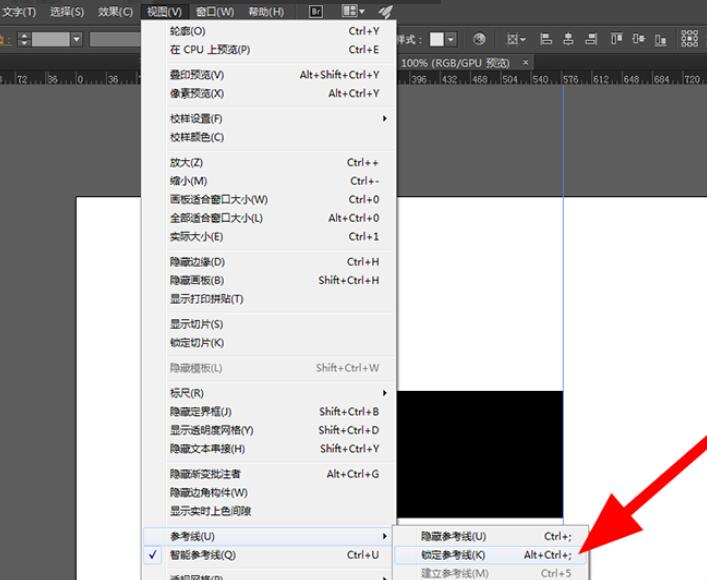Image resolution: width=707 pixels, height=580 pixels.
Task: Choose 画板适合窗口大小(W) menu entry
Action: (x=219, y=199)
